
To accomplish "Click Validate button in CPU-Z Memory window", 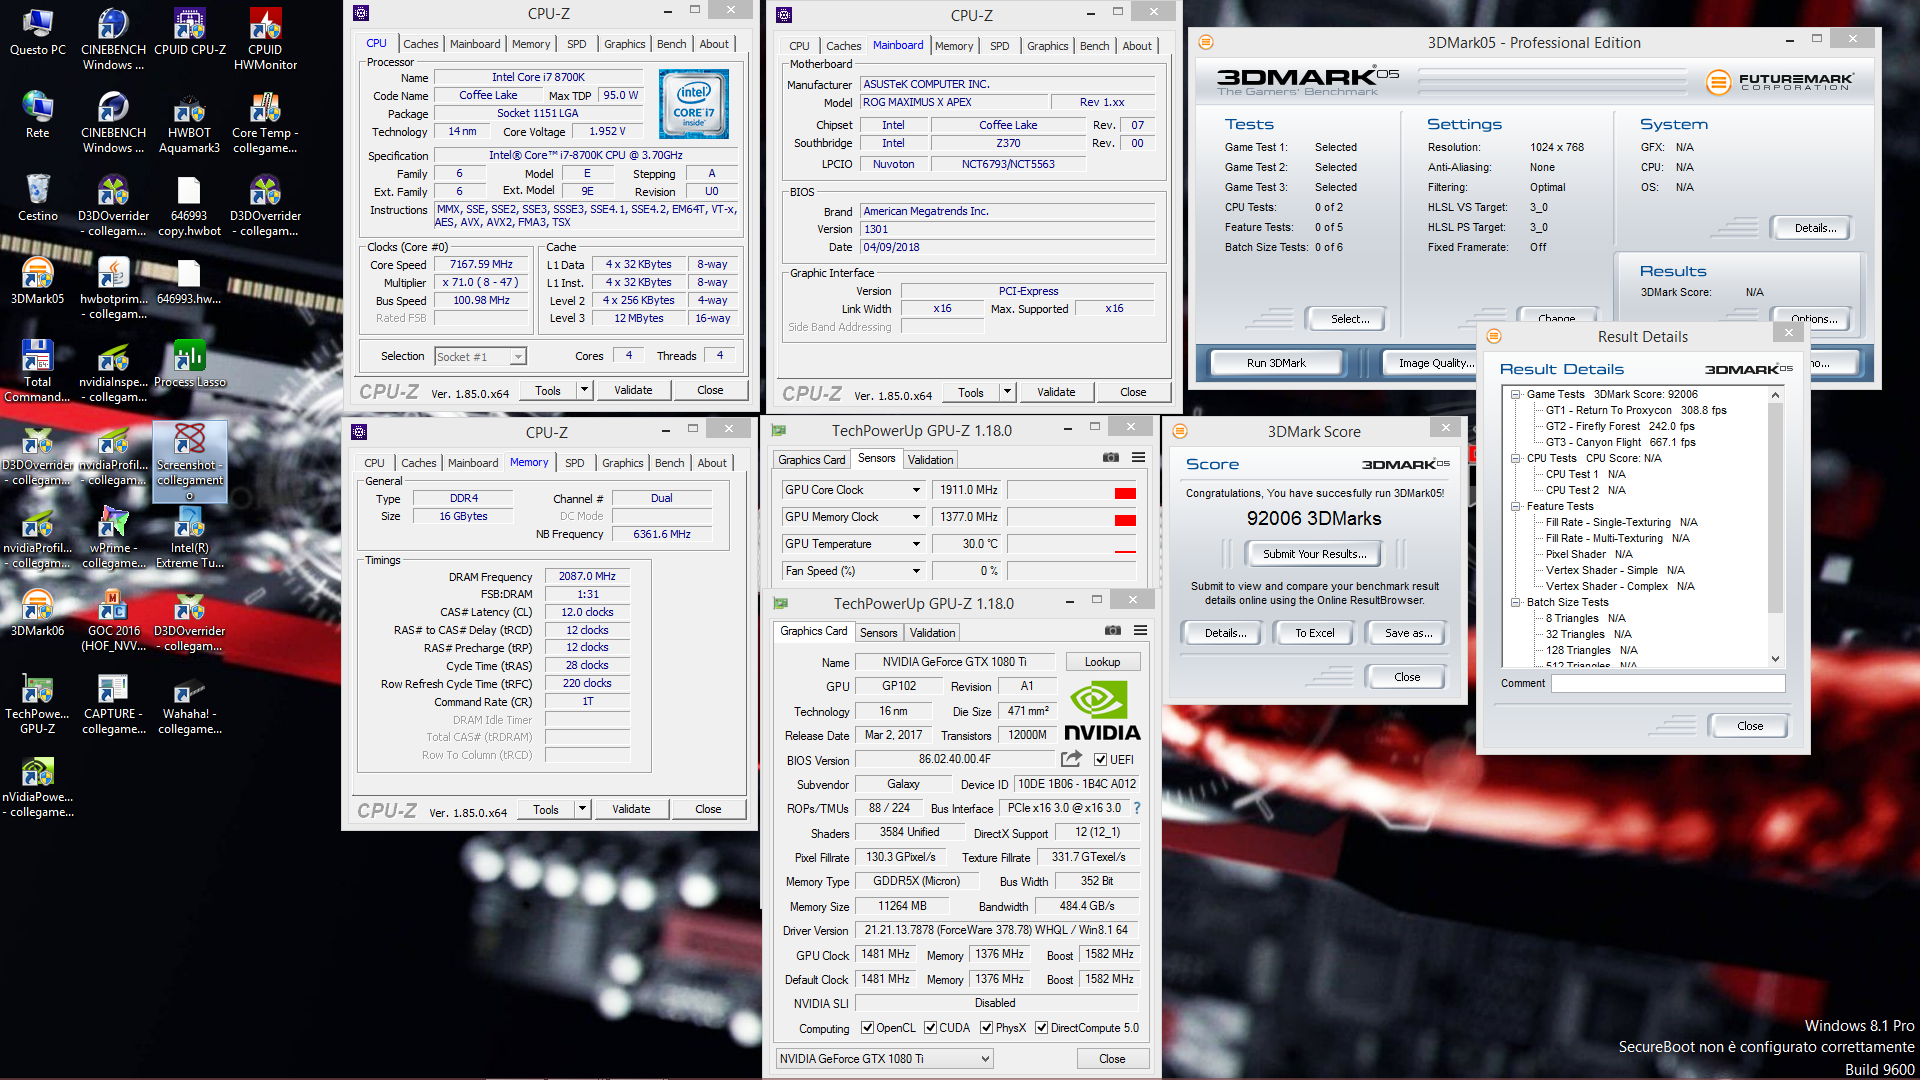I will pos(631,809).
